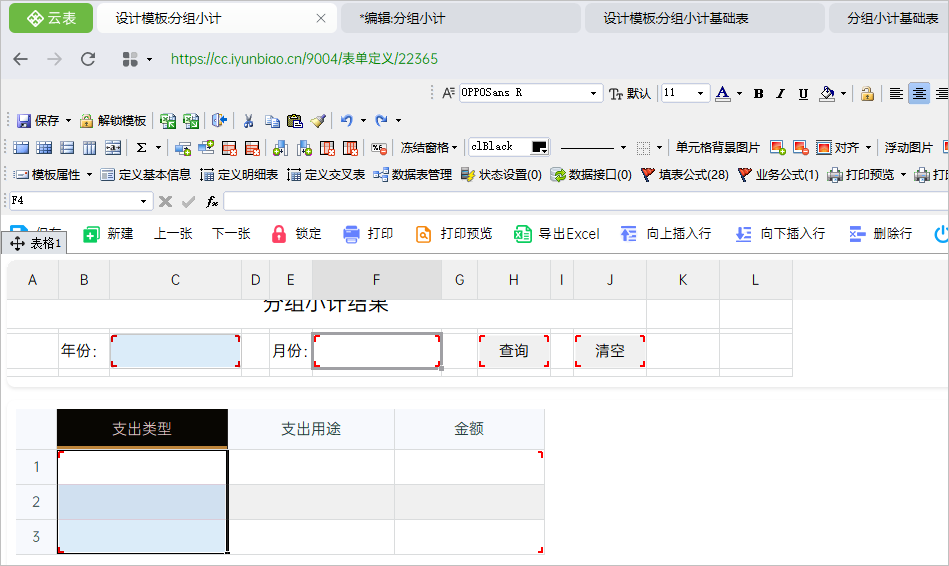Click the undo arrow icon
Screen dimensions: 949x566
346,120
